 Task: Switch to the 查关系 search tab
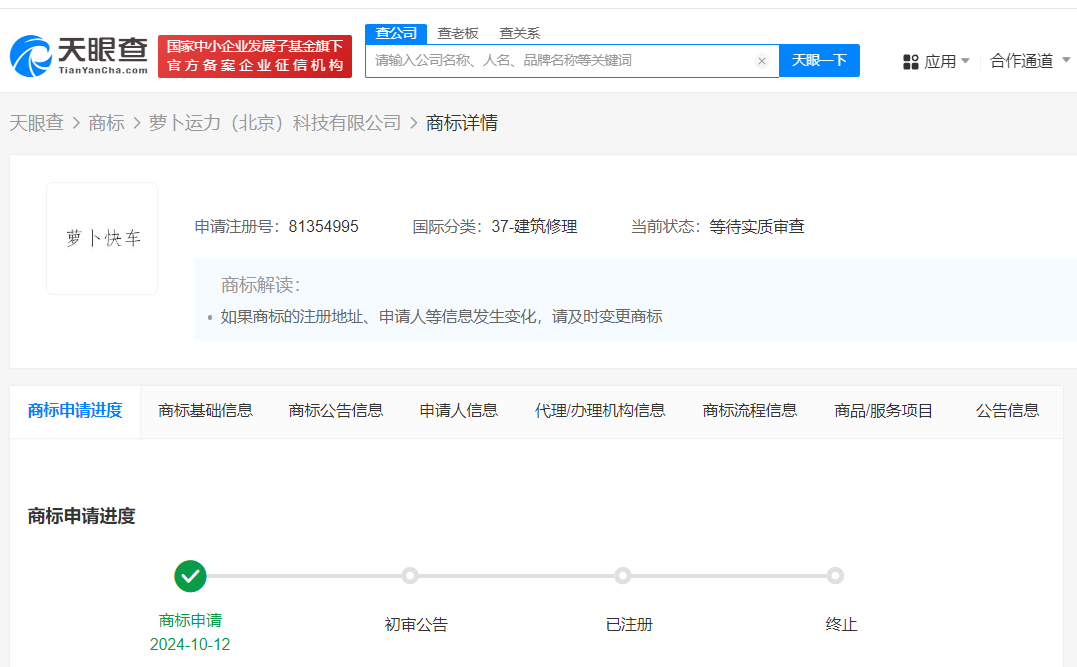519,33
